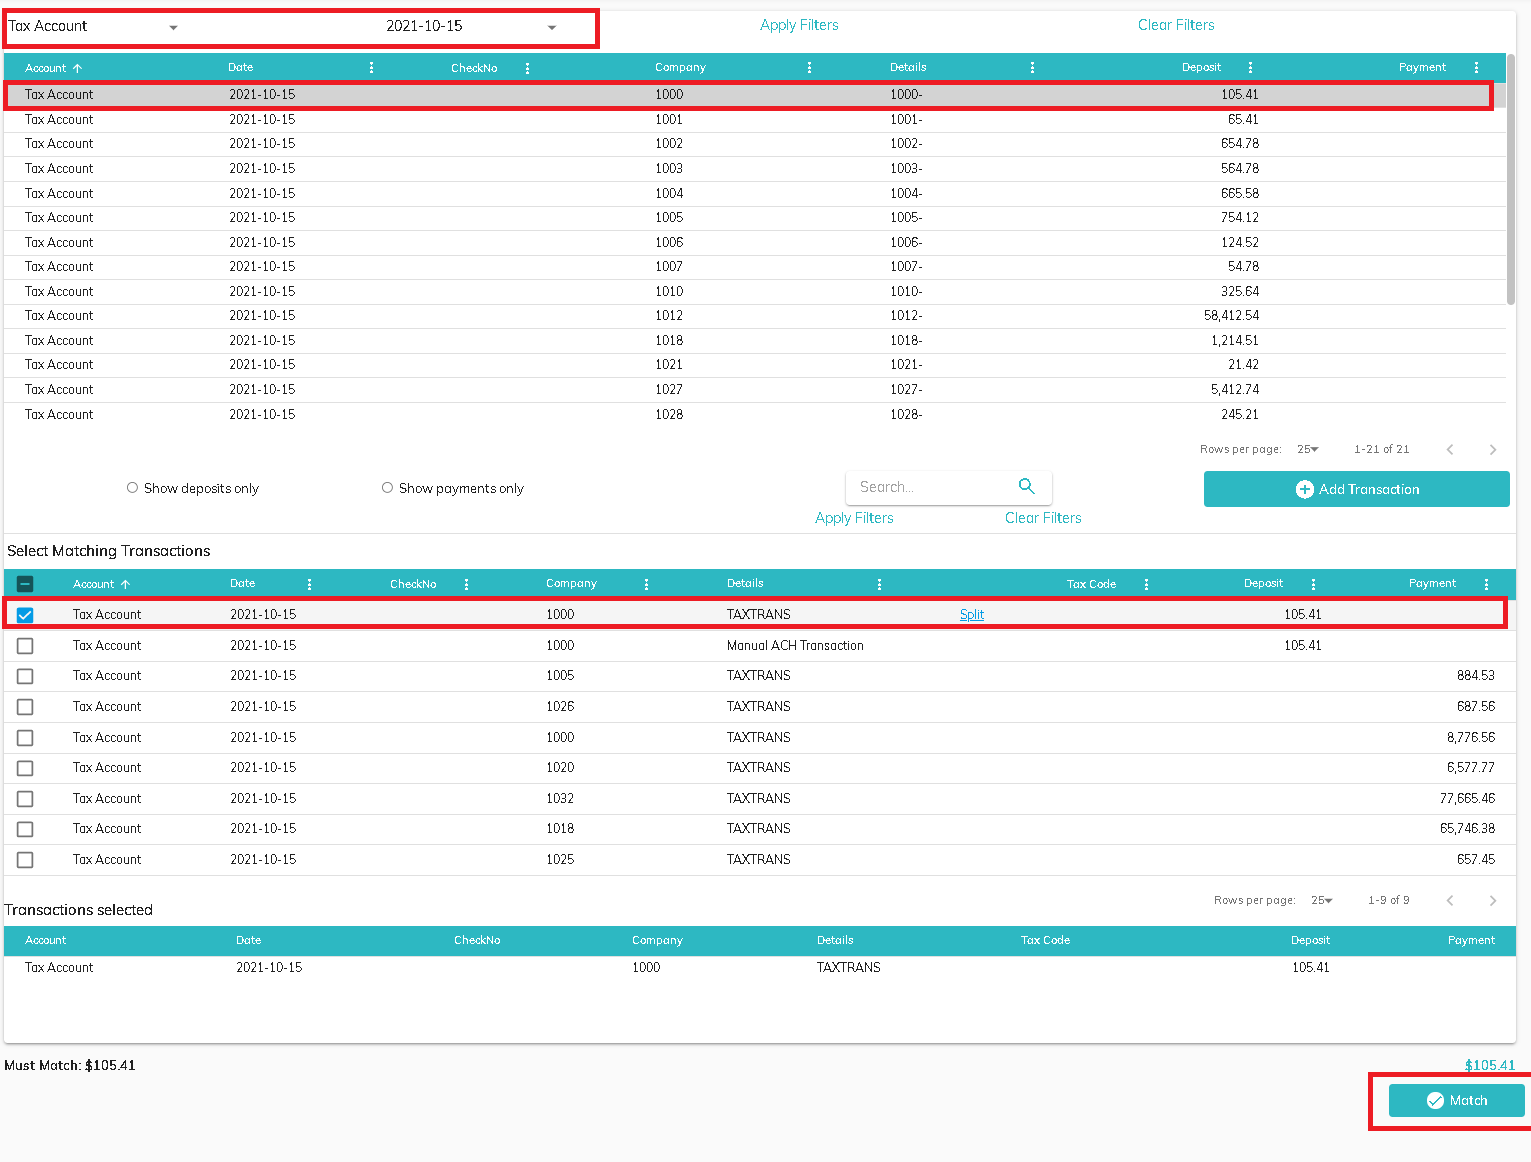Click the top Clear Filters link
The height and width of the screenshot is (1162, 1531).
pos(1176,25)
